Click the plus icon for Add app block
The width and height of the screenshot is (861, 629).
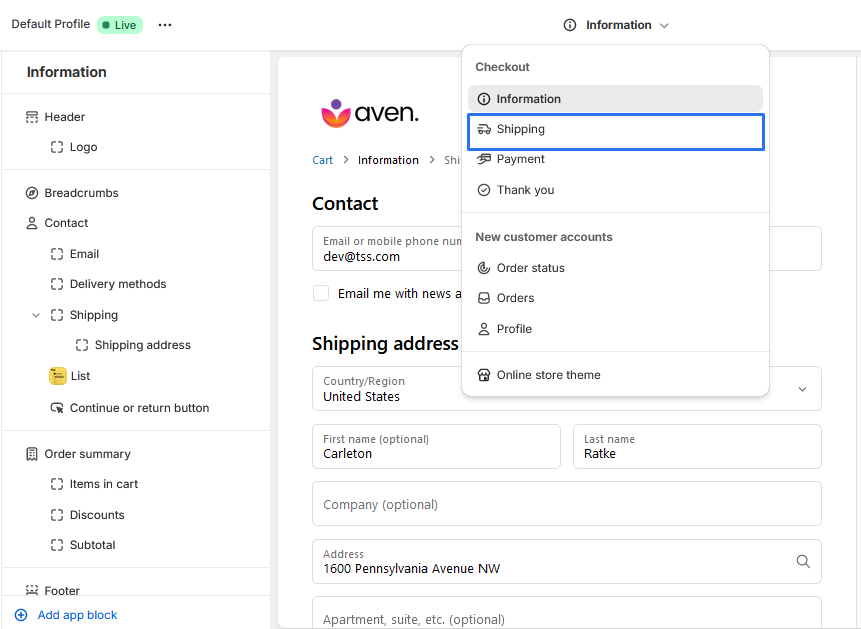21,615
